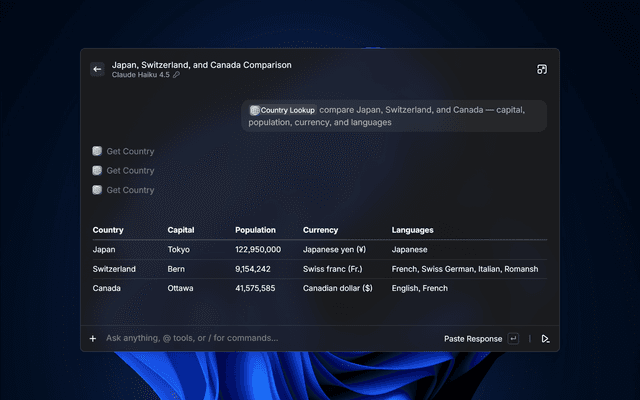
Task: Expand the first Get Country tool call
Action: pos(123,151)
